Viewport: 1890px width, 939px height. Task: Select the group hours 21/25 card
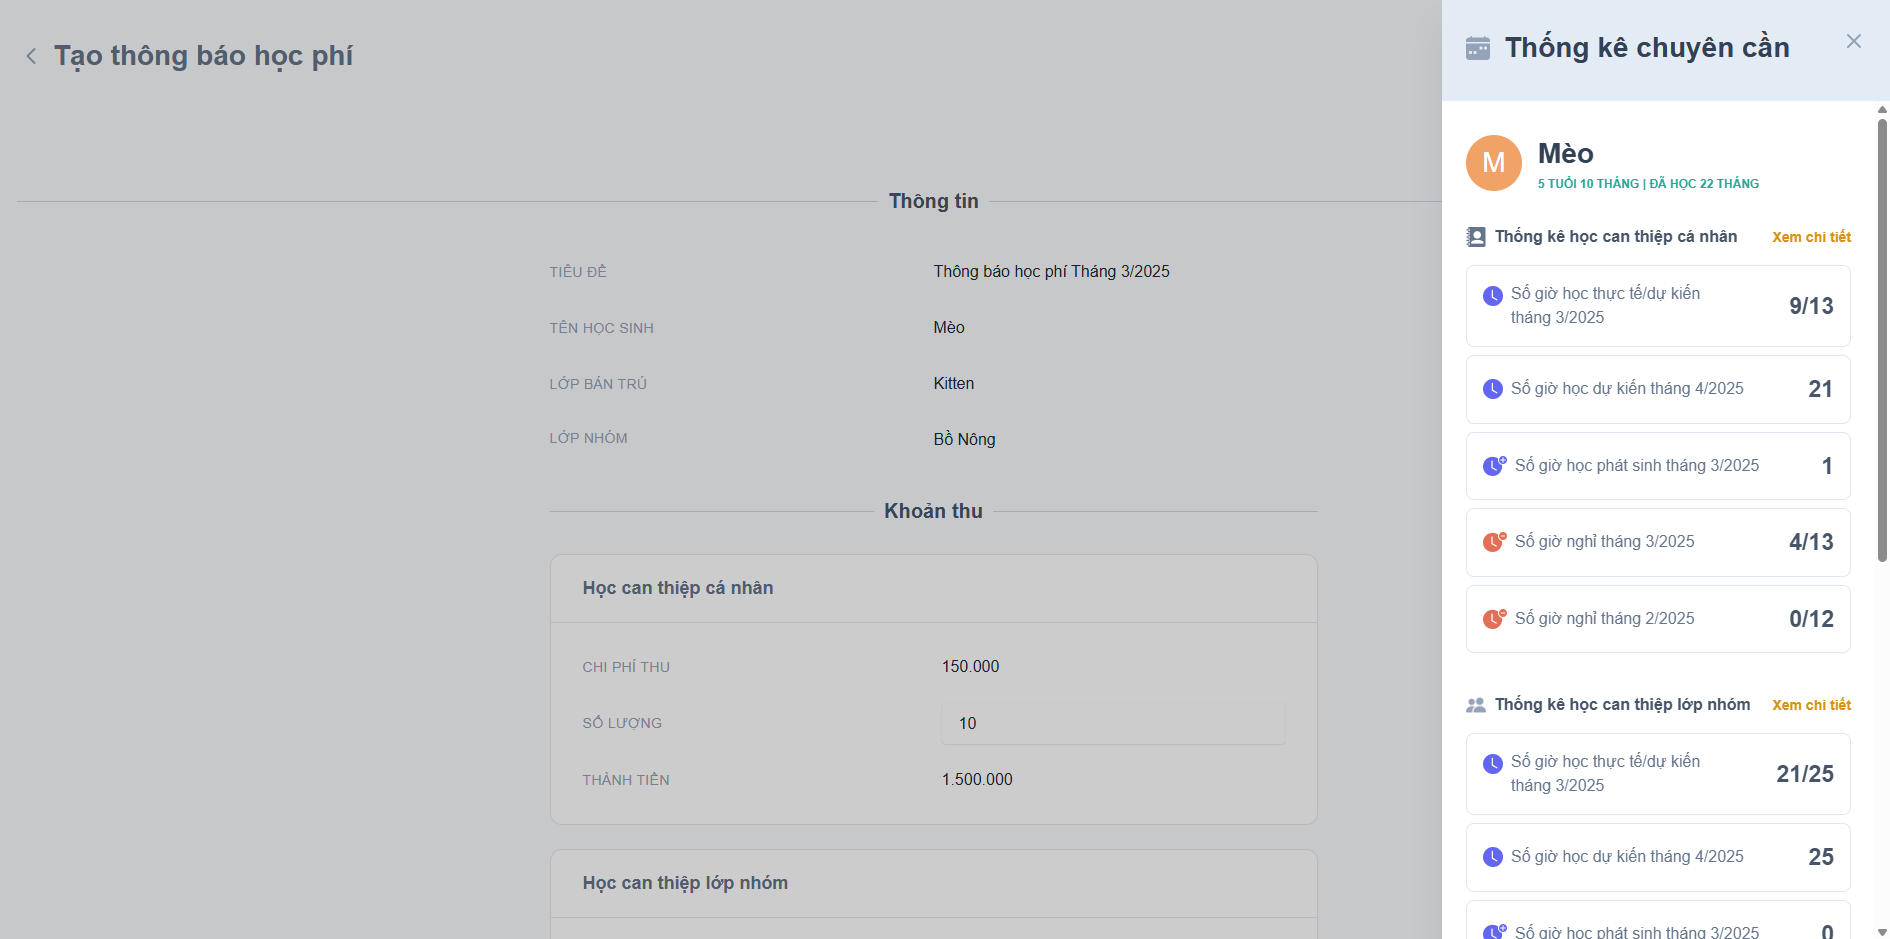(1657, 774)
